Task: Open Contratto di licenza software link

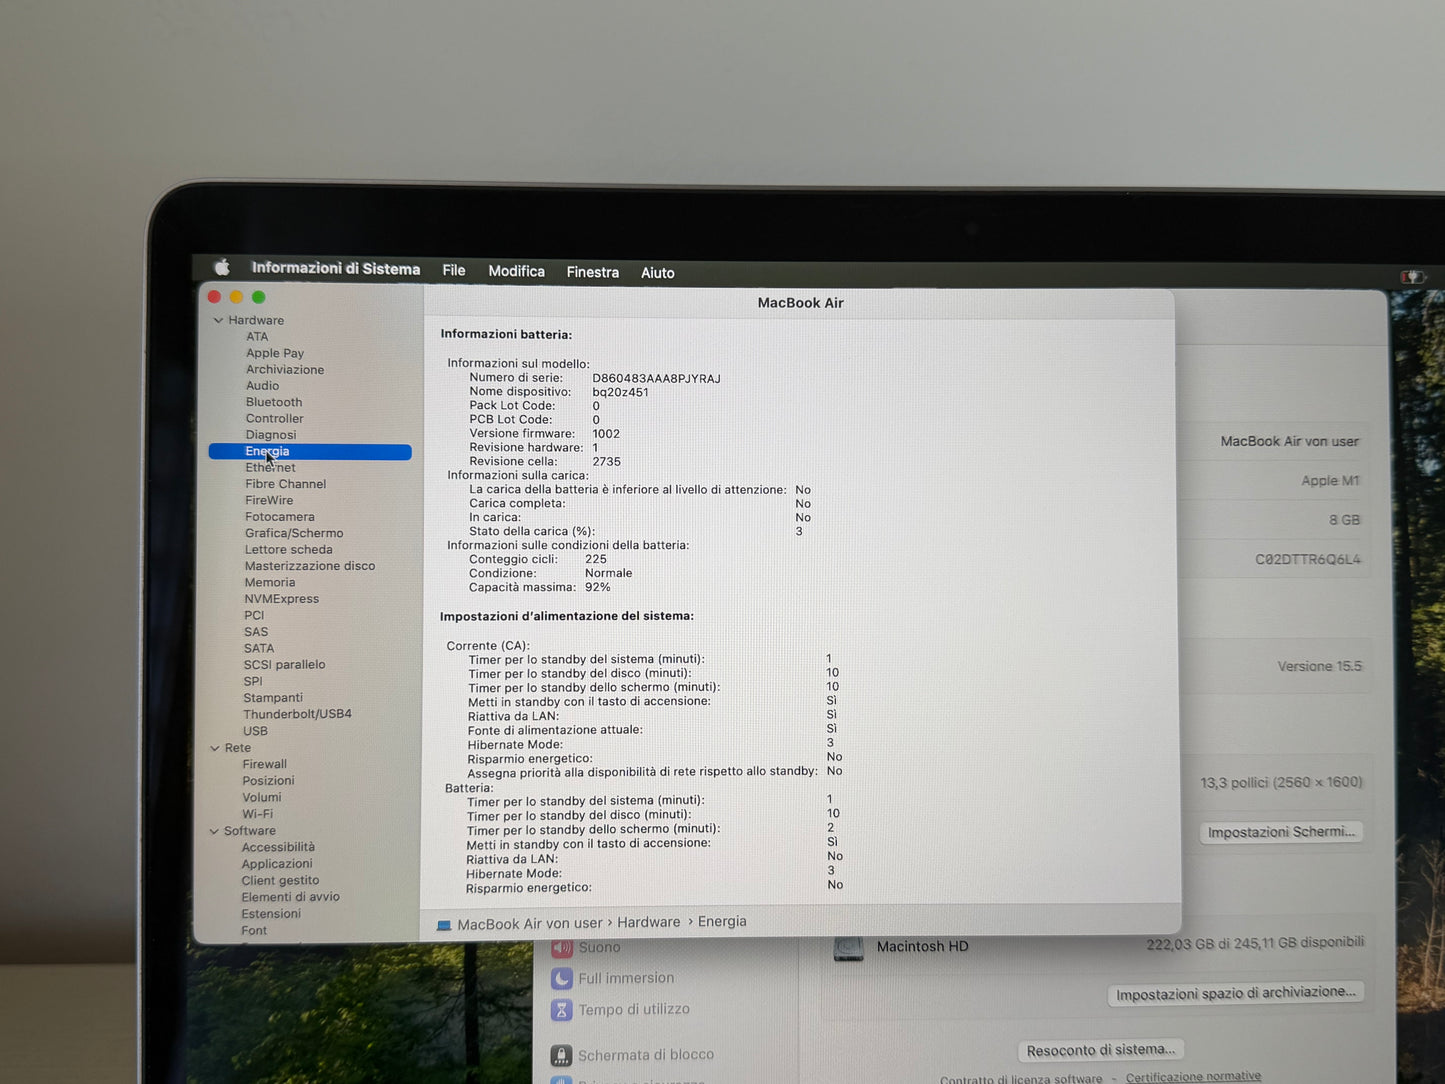Action: tap(1021, 1079)
